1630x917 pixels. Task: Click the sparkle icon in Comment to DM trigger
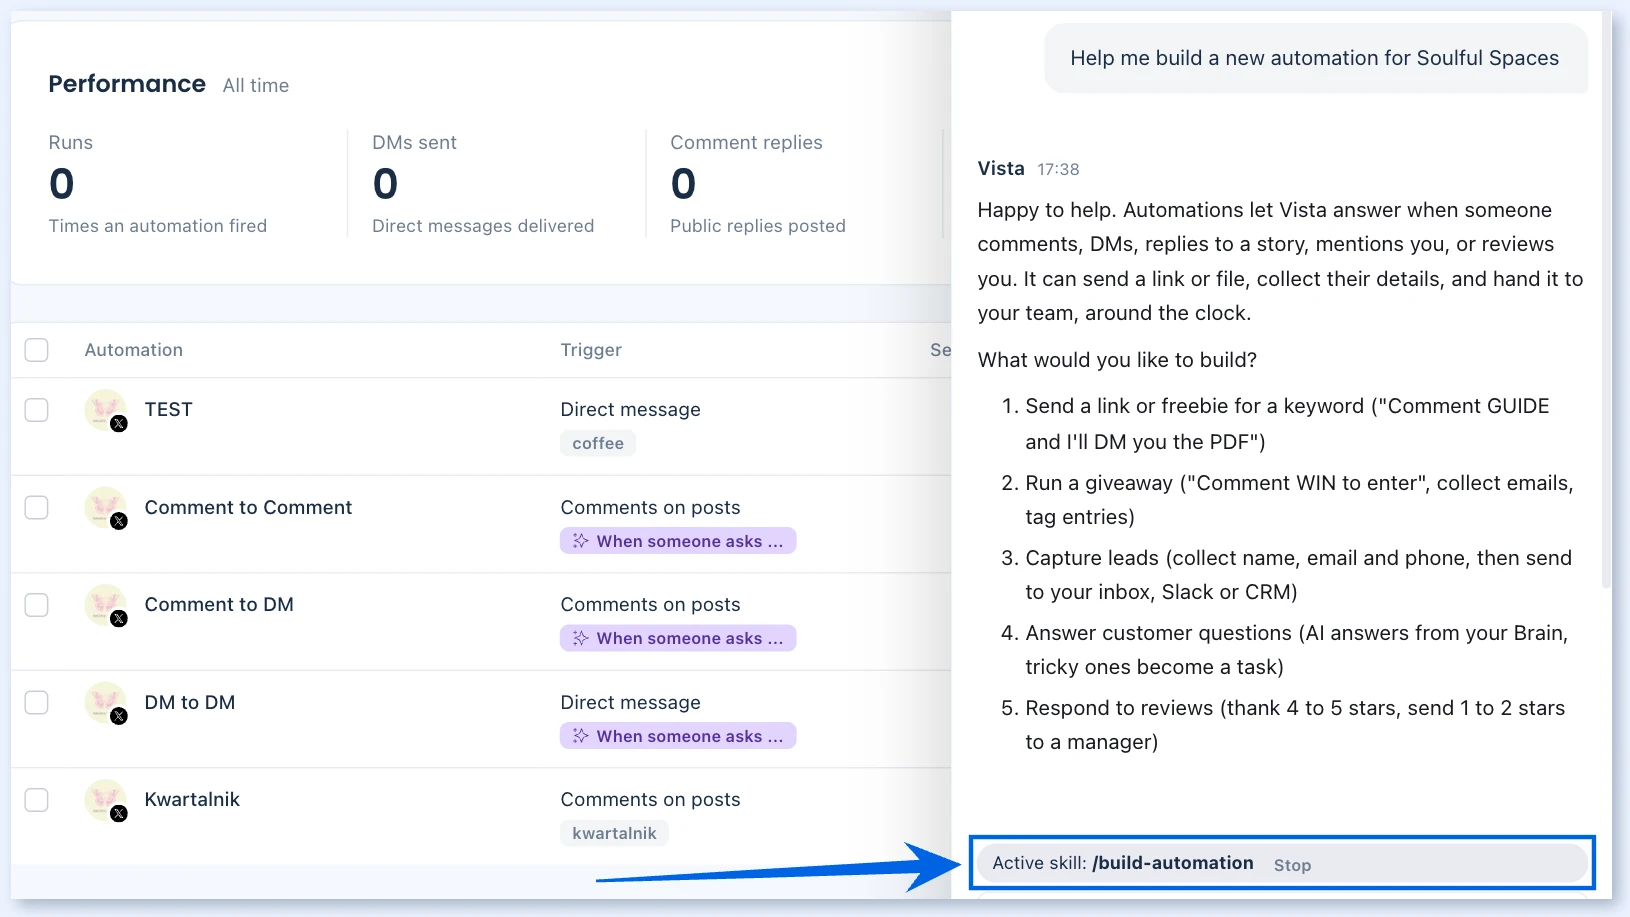coord(580,638)
